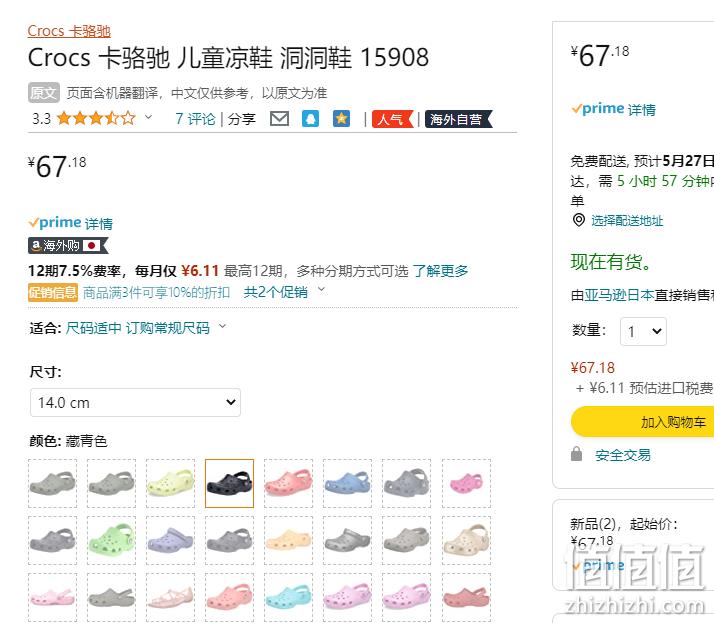Screen dimensions: 714x623
Task: Select the navy 藏青色 clog swatch
Action: click(x=230, y=483)
